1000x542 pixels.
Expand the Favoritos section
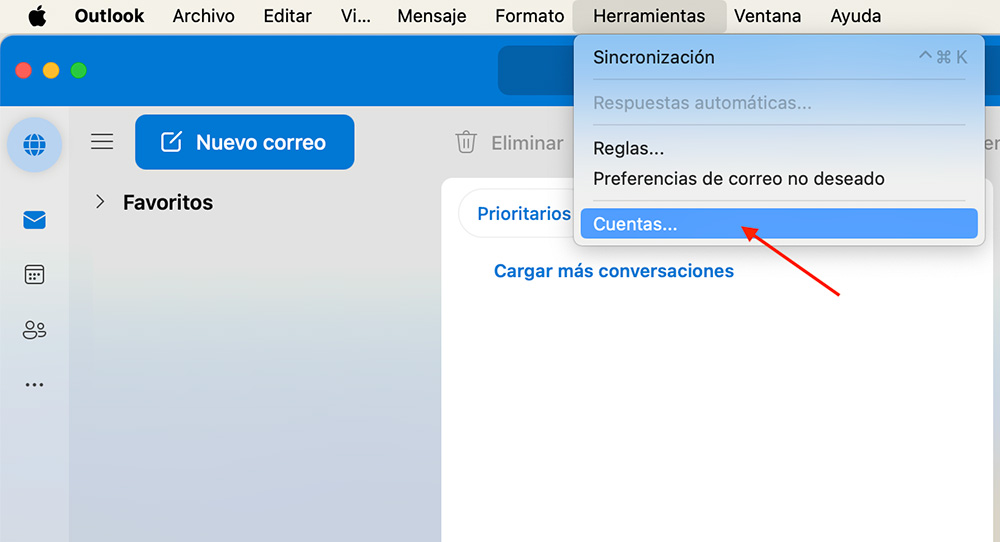coord(100,202)
